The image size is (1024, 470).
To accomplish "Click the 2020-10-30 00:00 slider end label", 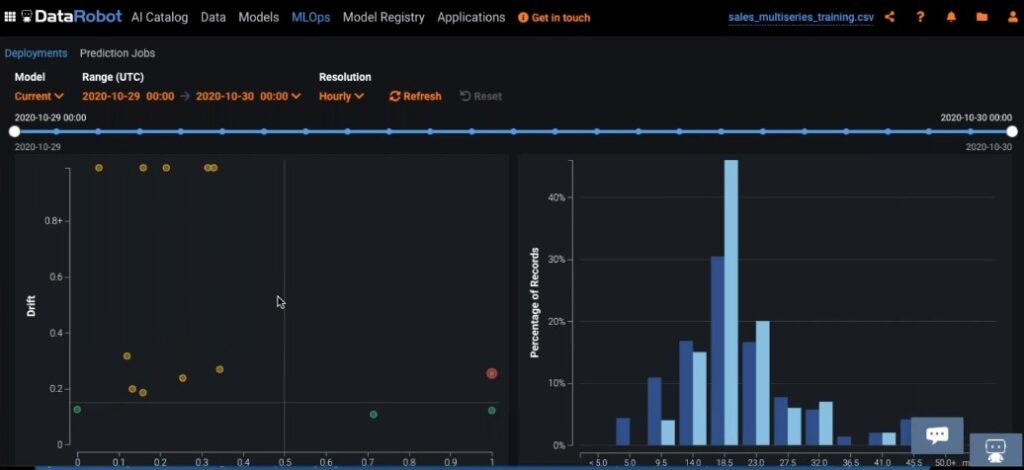I will (976, 118).
